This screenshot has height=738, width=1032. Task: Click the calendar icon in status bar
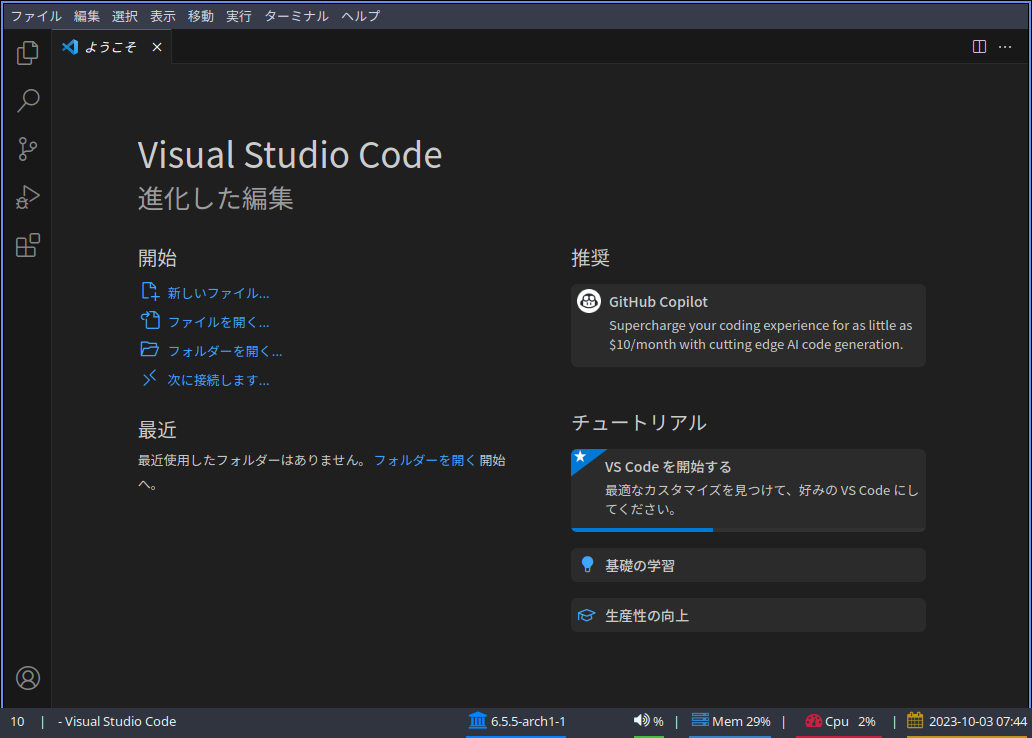tap(915, 720)
